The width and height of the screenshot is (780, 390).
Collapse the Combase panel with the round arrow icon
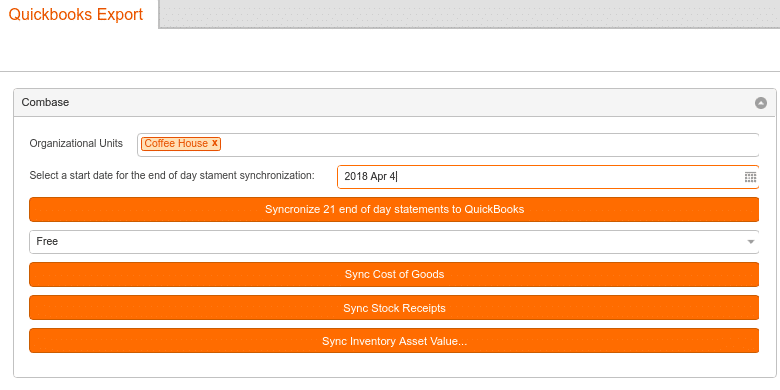click(x=761, y=103)
